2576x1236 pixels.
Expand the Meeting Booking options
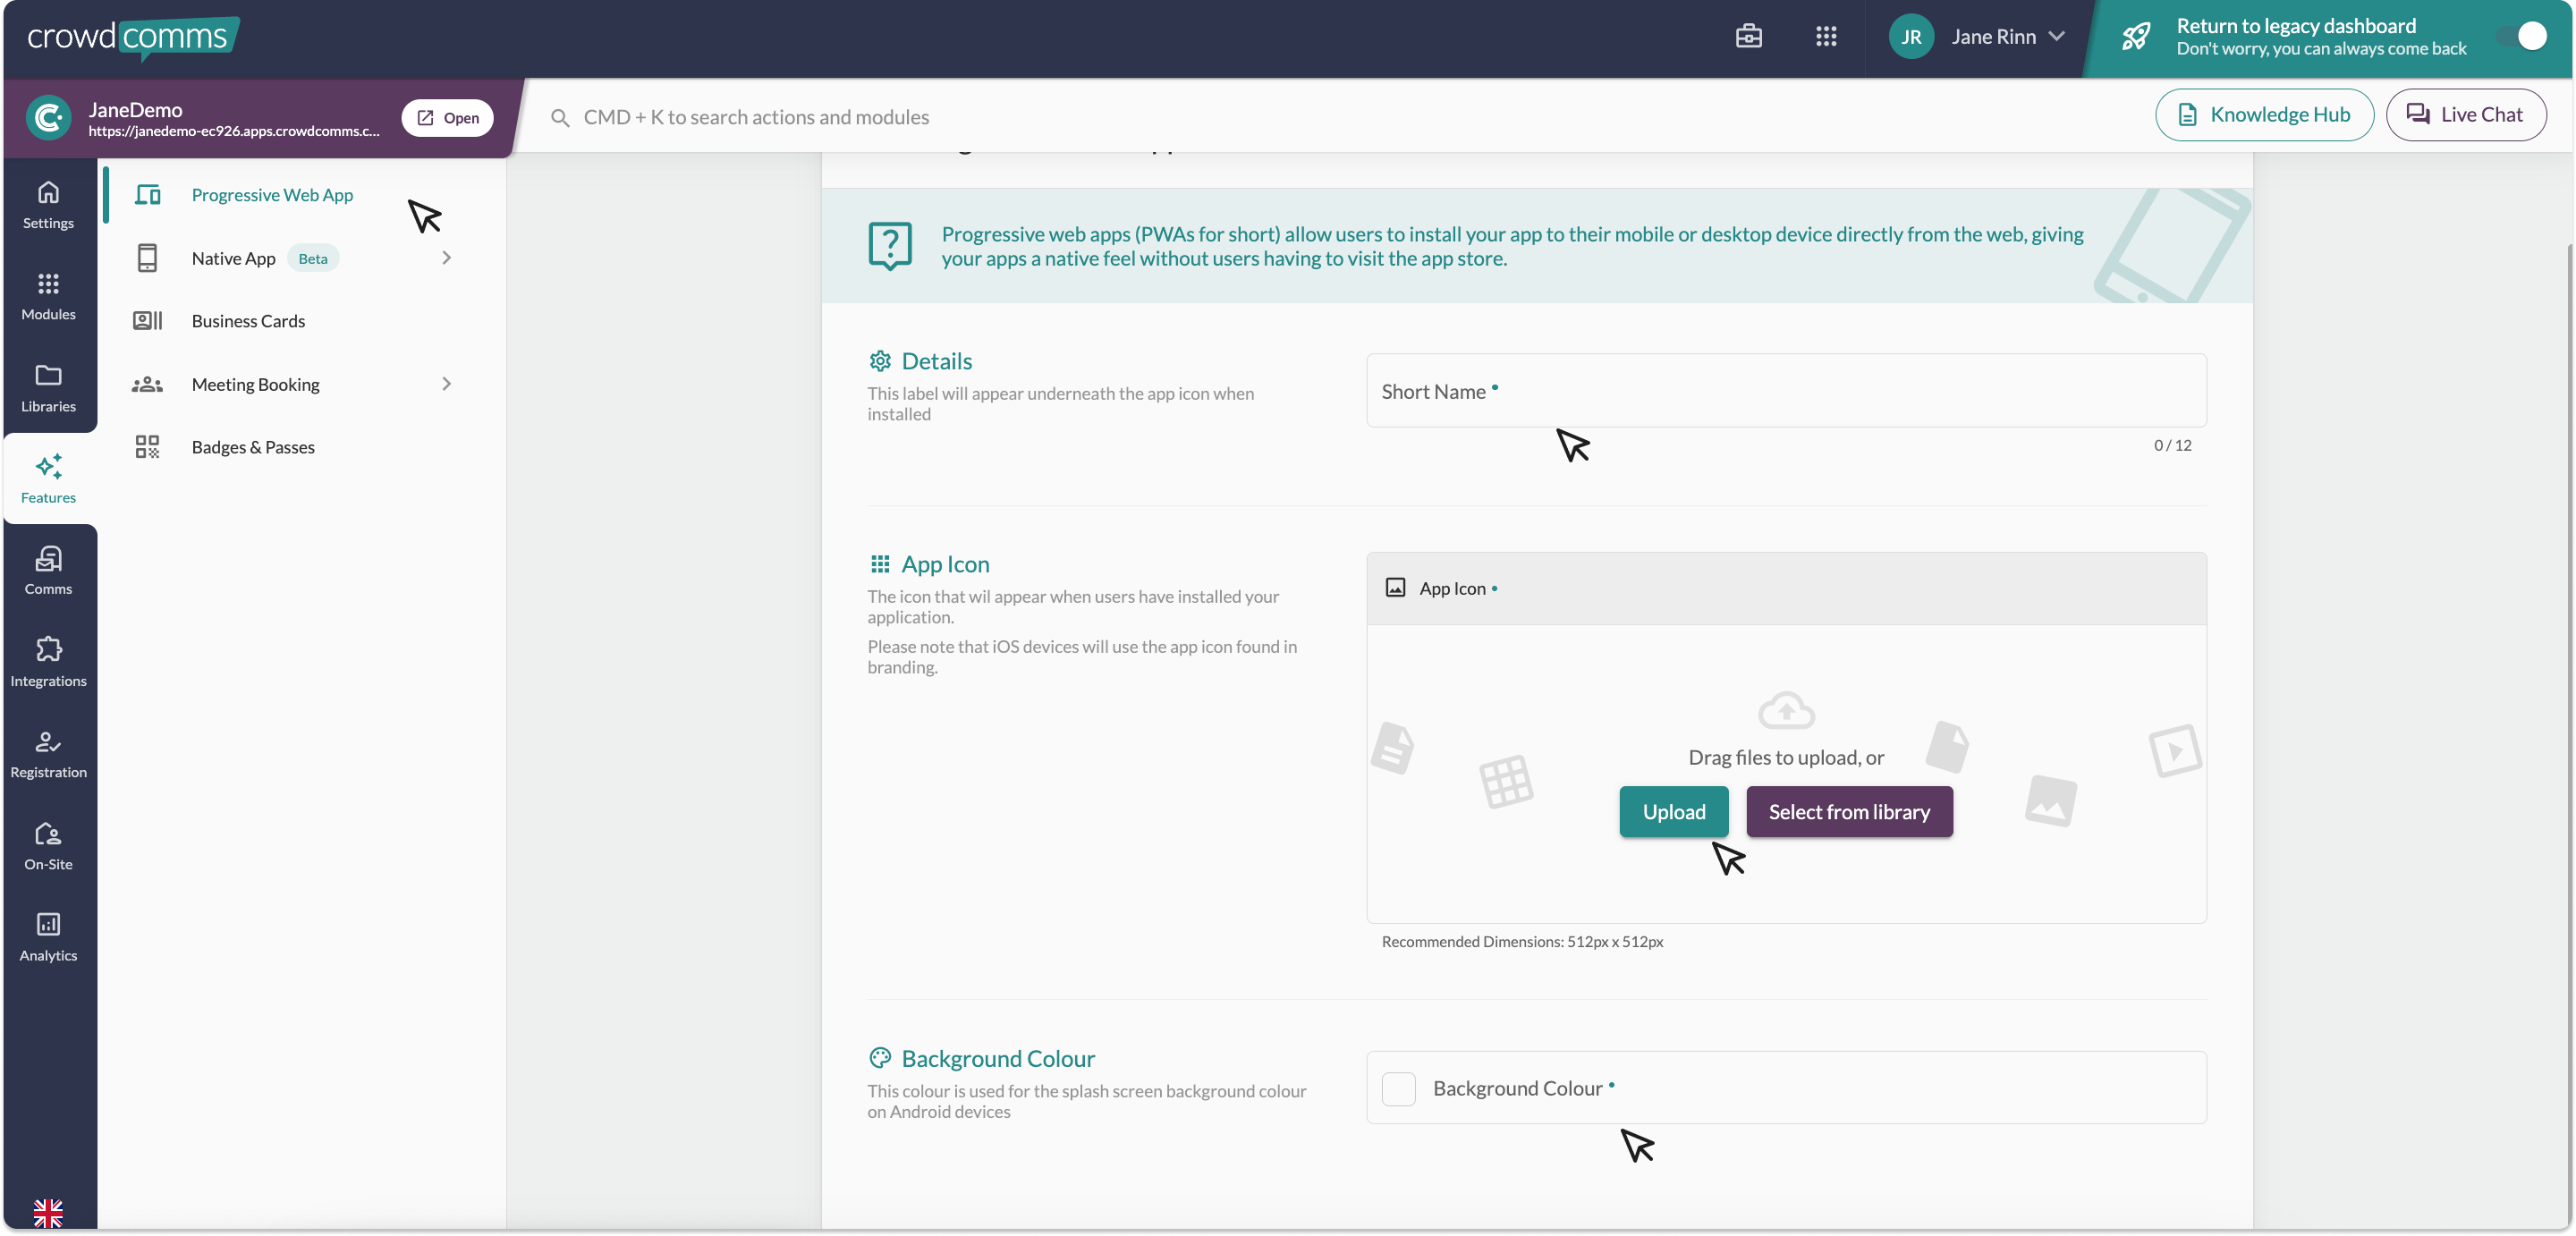[x=256, y=384]
